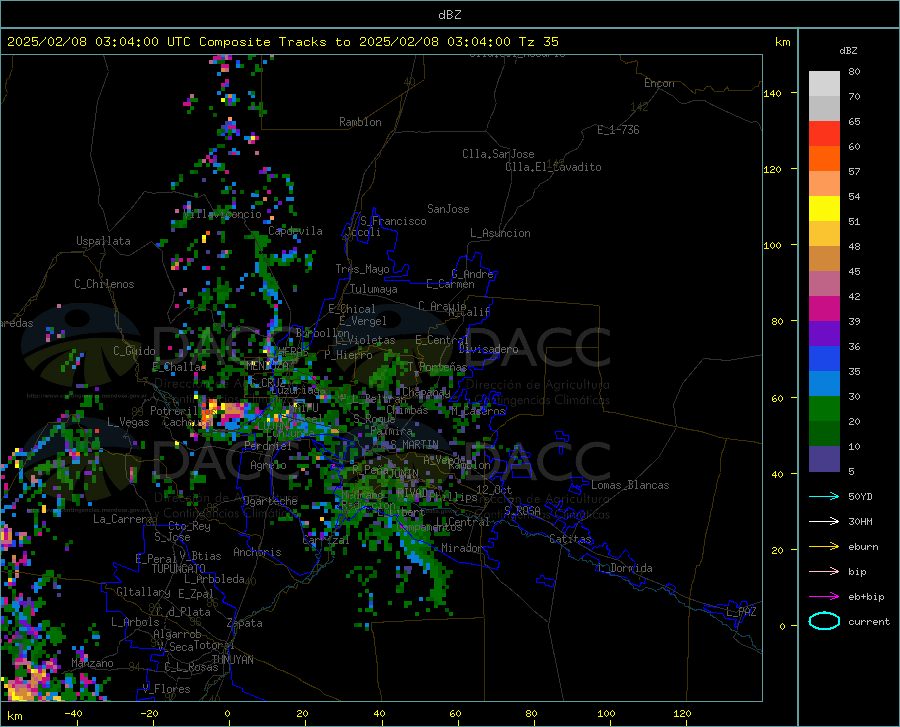Click the tan 48 dBZ color swatch
900x727 pixels.
(824, 259)
